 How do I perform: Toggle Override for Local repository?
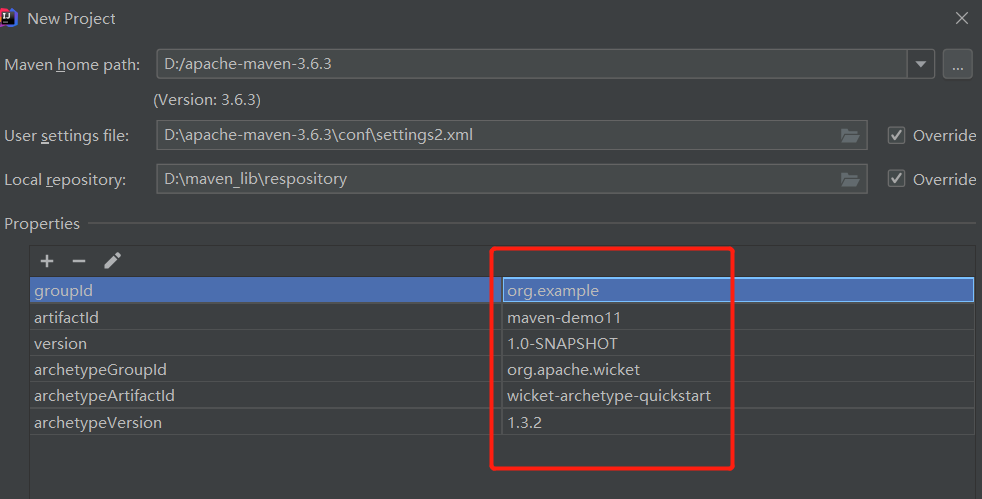pos(896,179)
